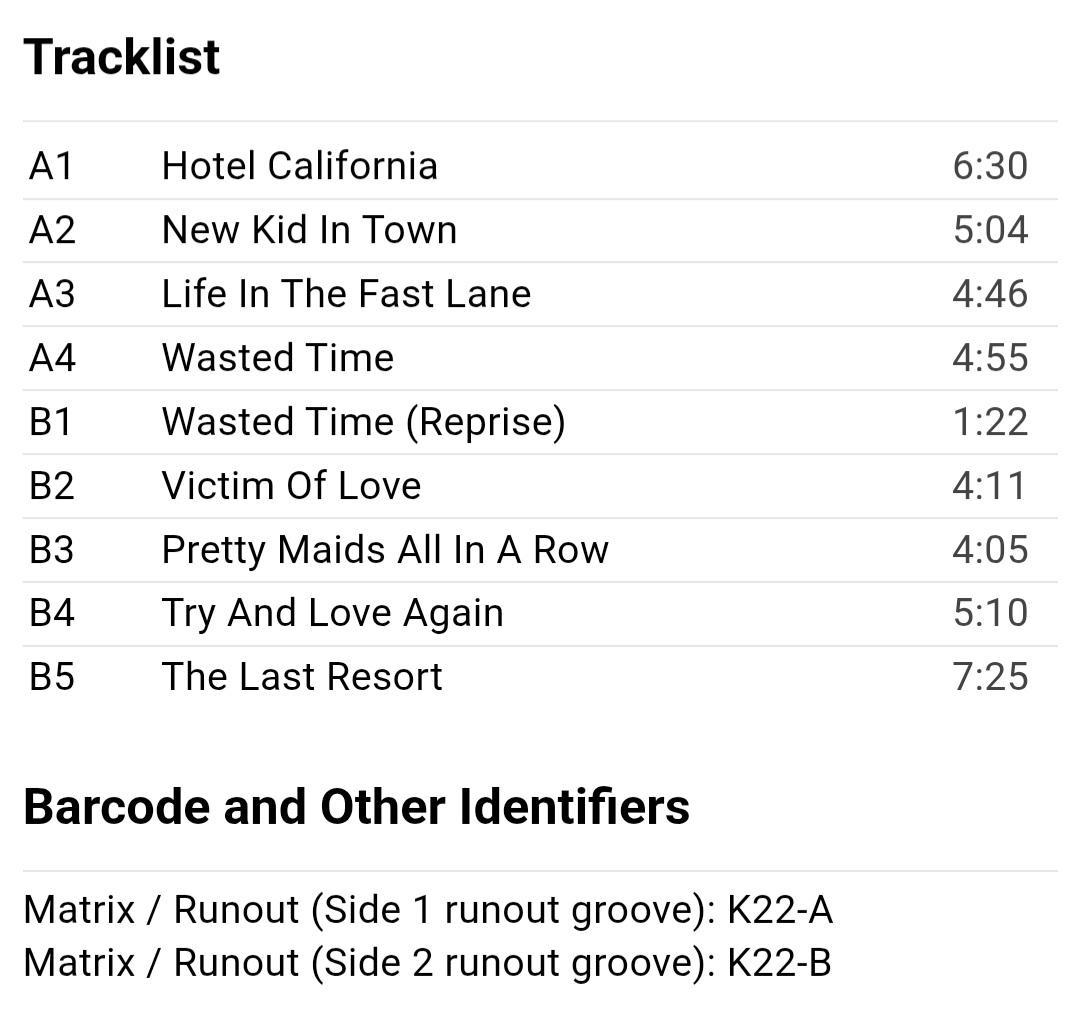Click "Pretty Maids All In A Row" title
The image size is (1080, 1012).
click(x=385, y=550)
